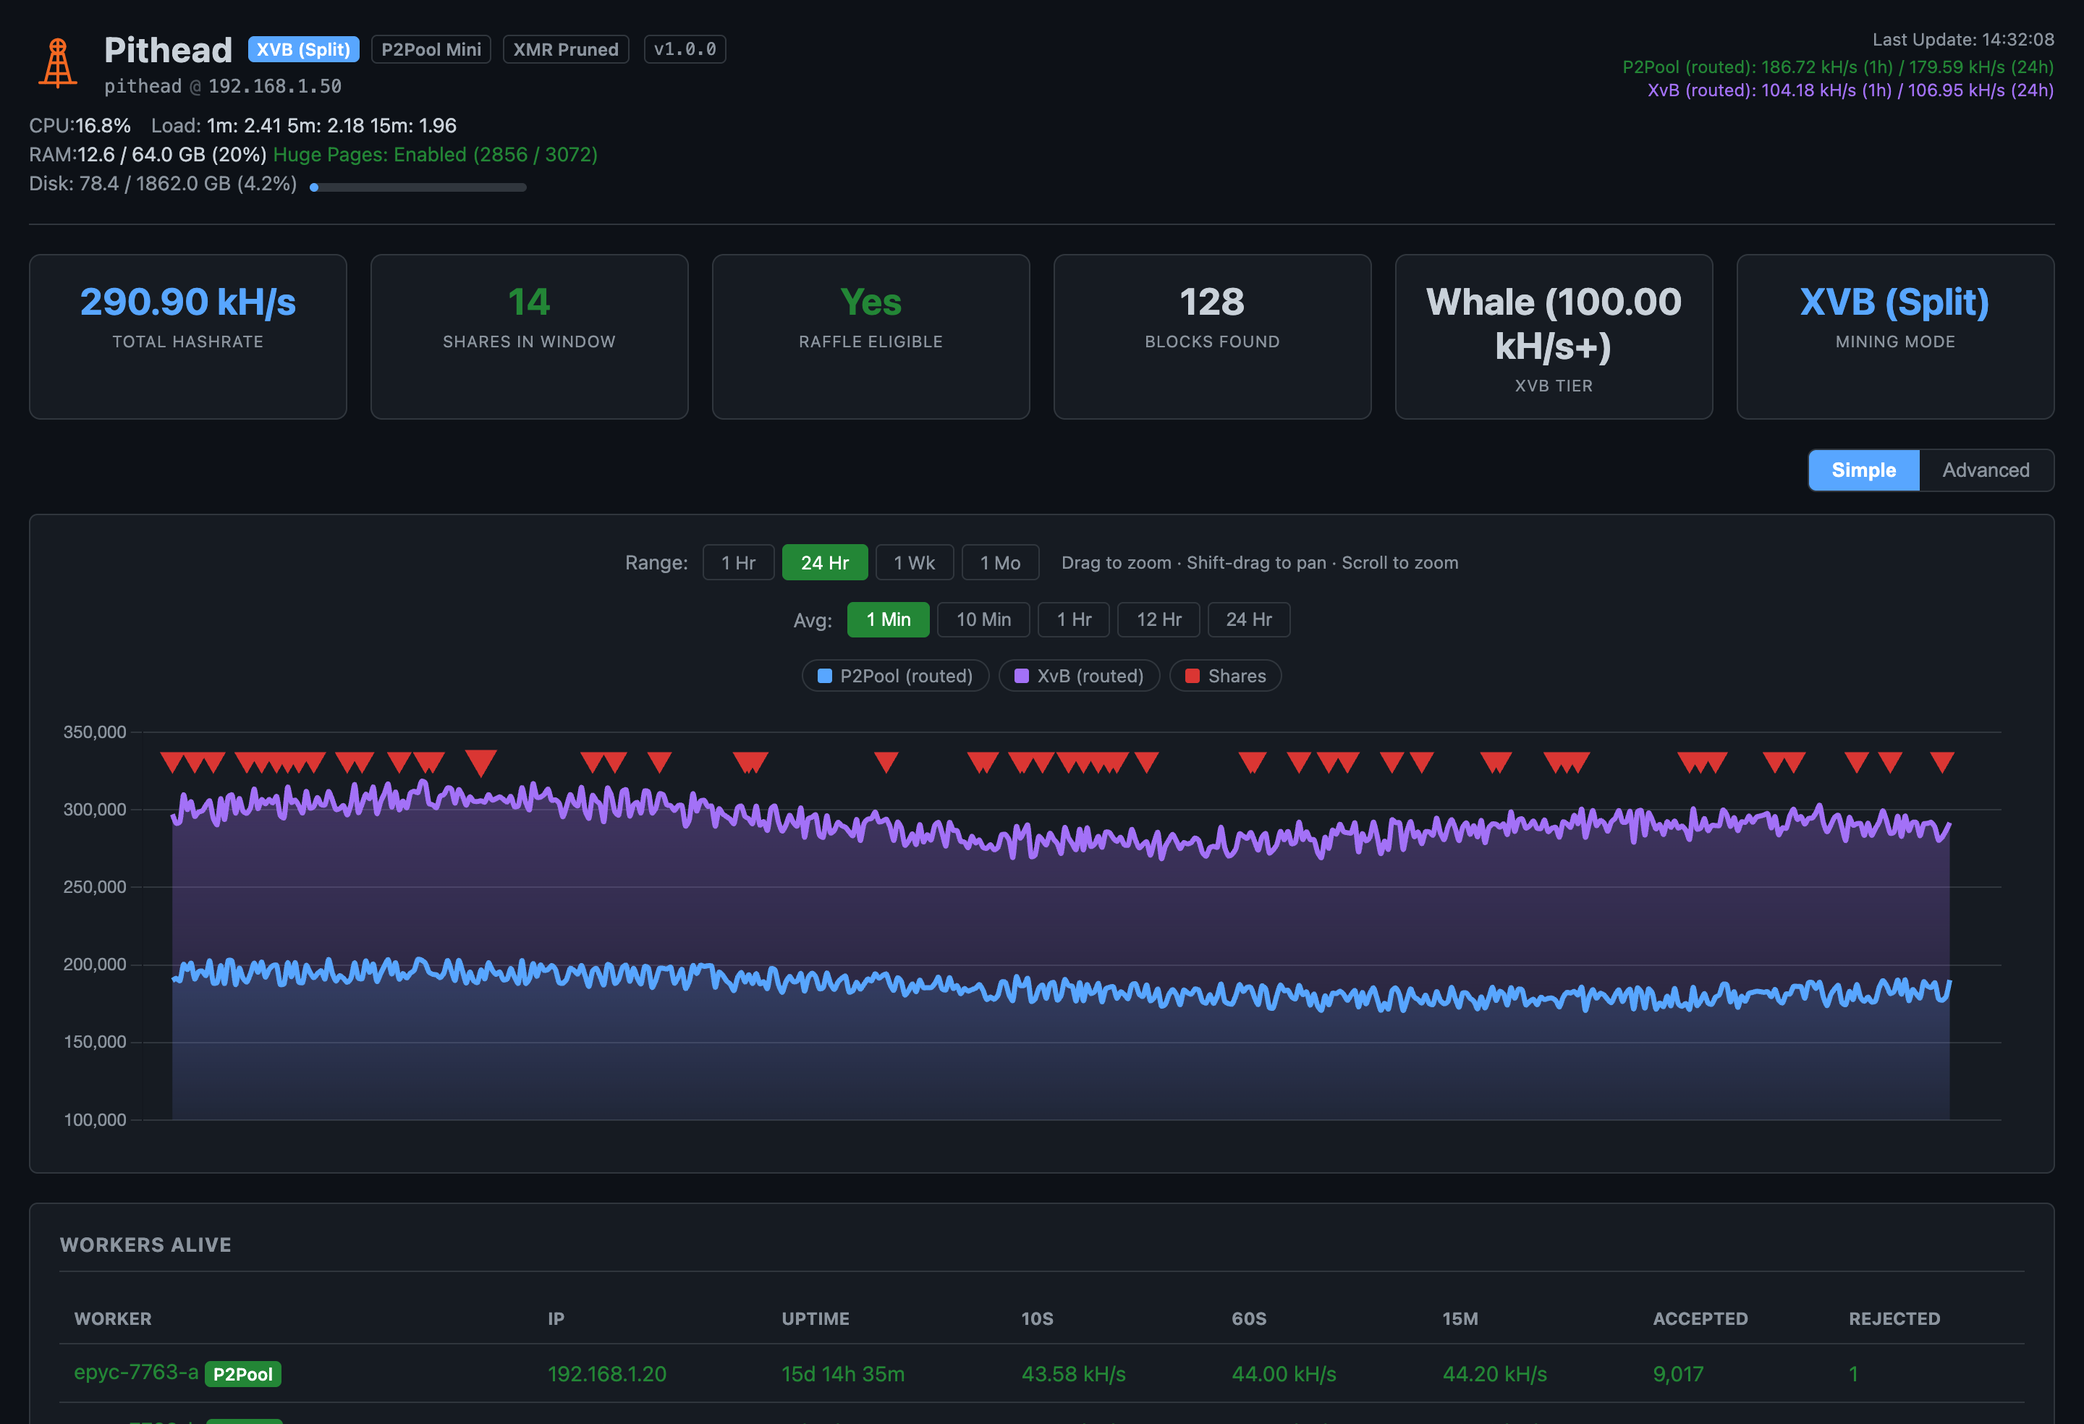Click 43.58 kH/s in 10S column

1073,1374
